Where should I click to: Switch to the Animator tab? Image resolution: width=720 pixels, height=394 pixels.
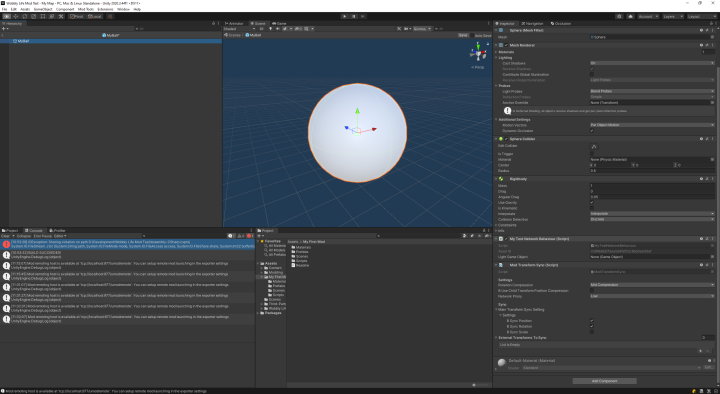(235, 23)
